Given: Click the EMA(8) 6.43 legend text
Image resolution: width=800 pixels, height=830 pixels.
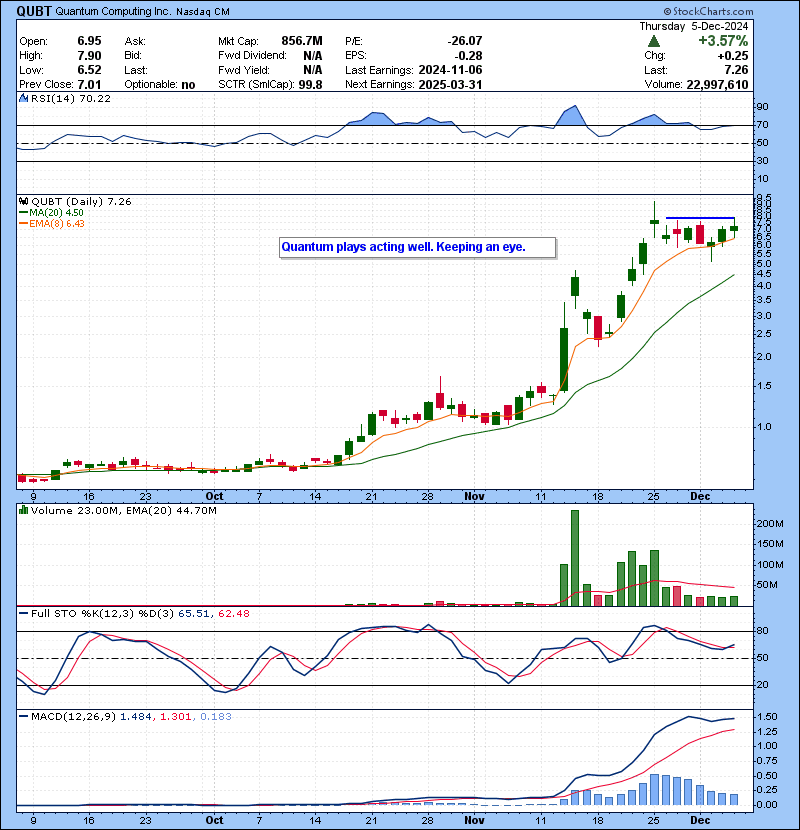Looking at the screenshot, I should (x=57, y=223).
